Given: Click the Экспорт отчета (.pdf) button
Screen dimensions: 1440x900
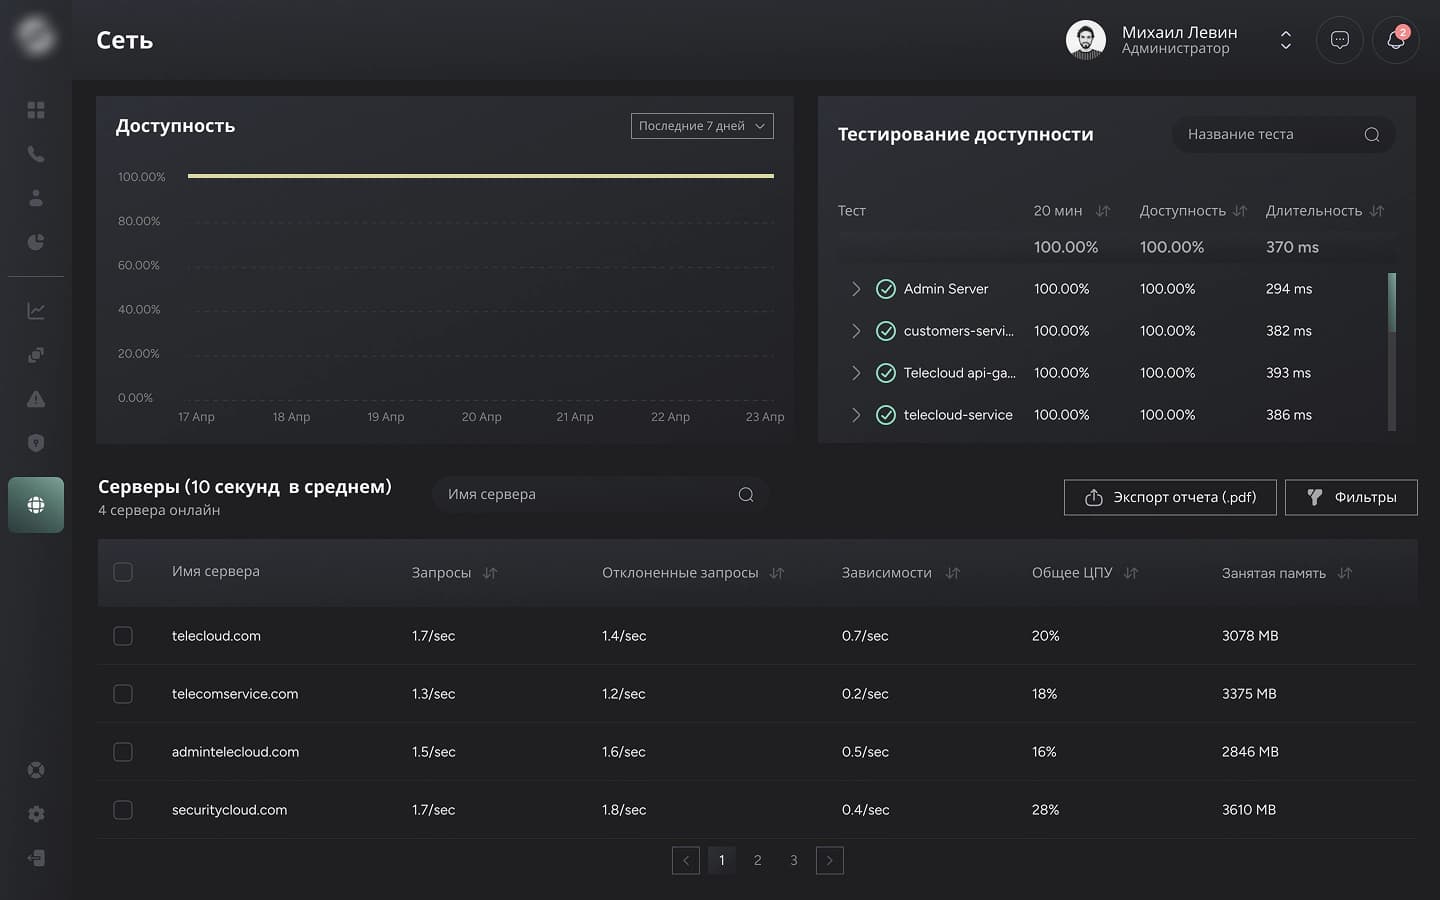Looking at the screenshot, I should (1169, 497).
